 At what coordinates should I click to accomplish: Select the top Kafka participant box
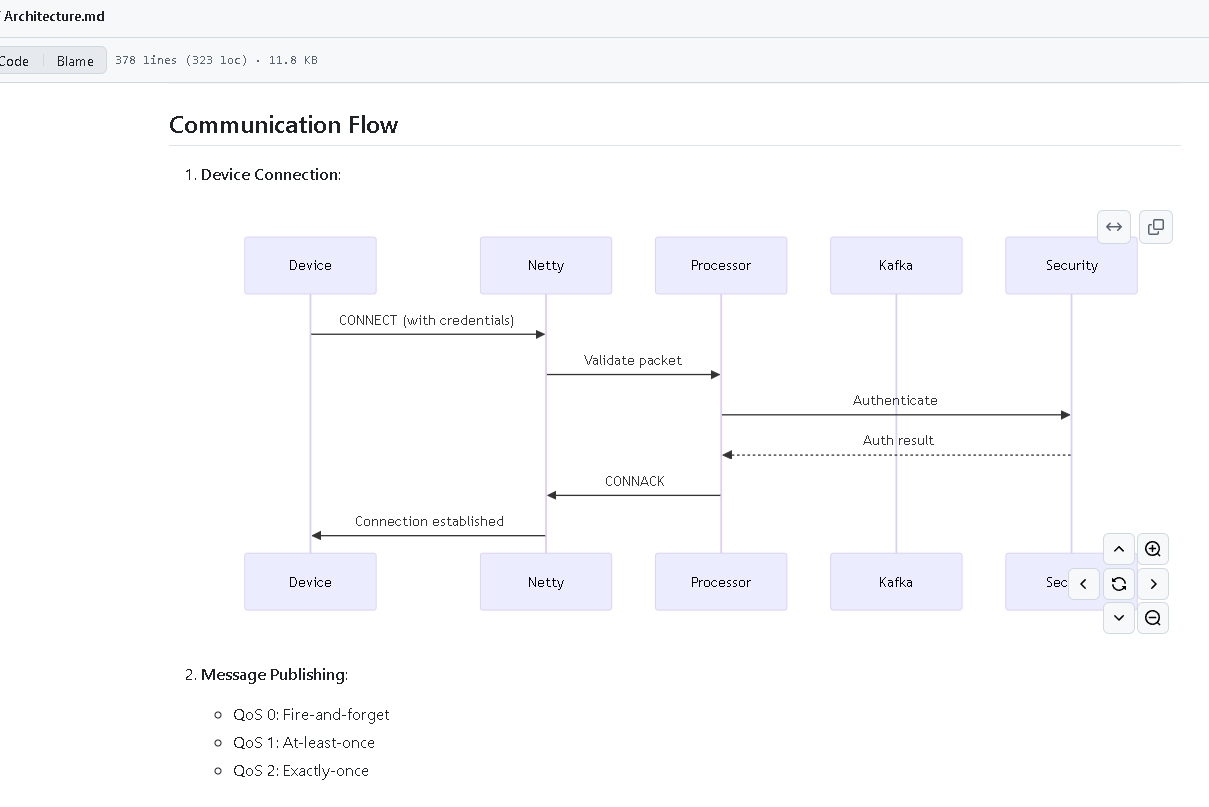click(x=896, y=265)
